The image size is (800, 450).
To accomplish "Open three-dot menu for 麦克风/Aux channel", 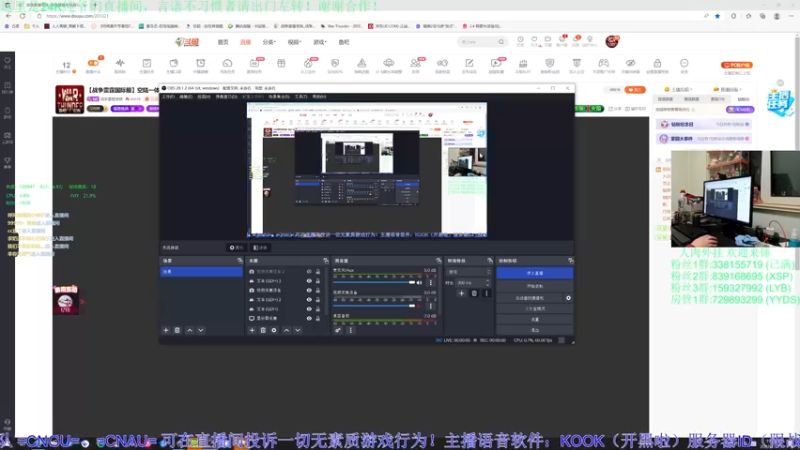I will 430,282.
